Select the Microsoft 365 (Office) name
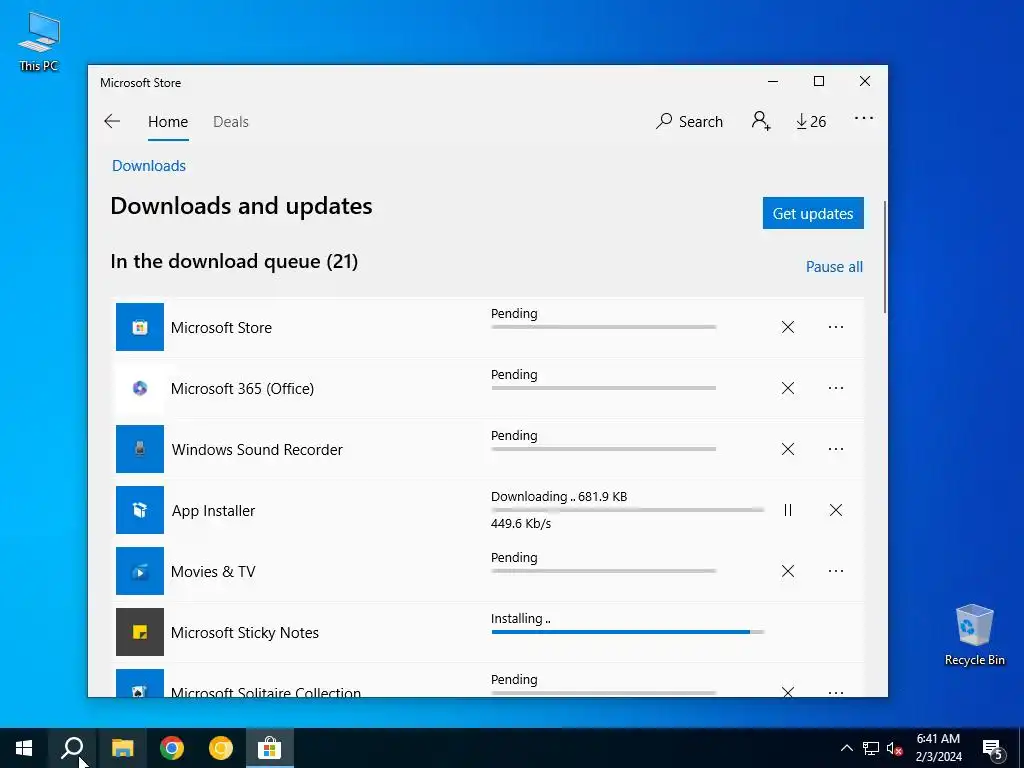The height and width of the screenshot is (768, 1024). point(242,389)
